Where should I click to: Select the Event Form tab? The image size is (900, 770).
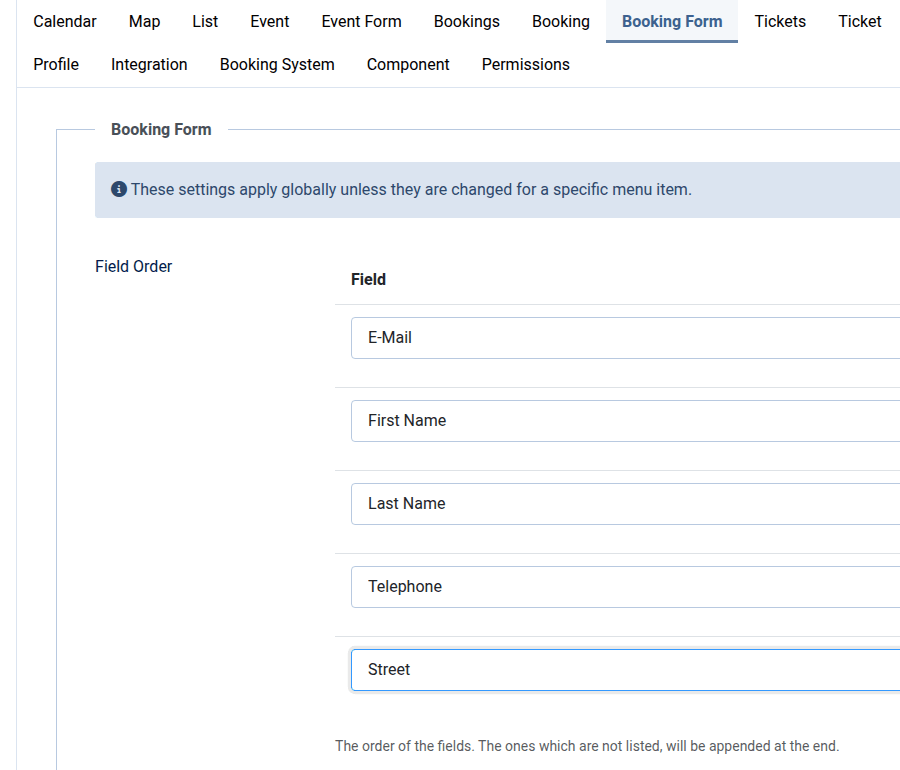click(361, 21)
